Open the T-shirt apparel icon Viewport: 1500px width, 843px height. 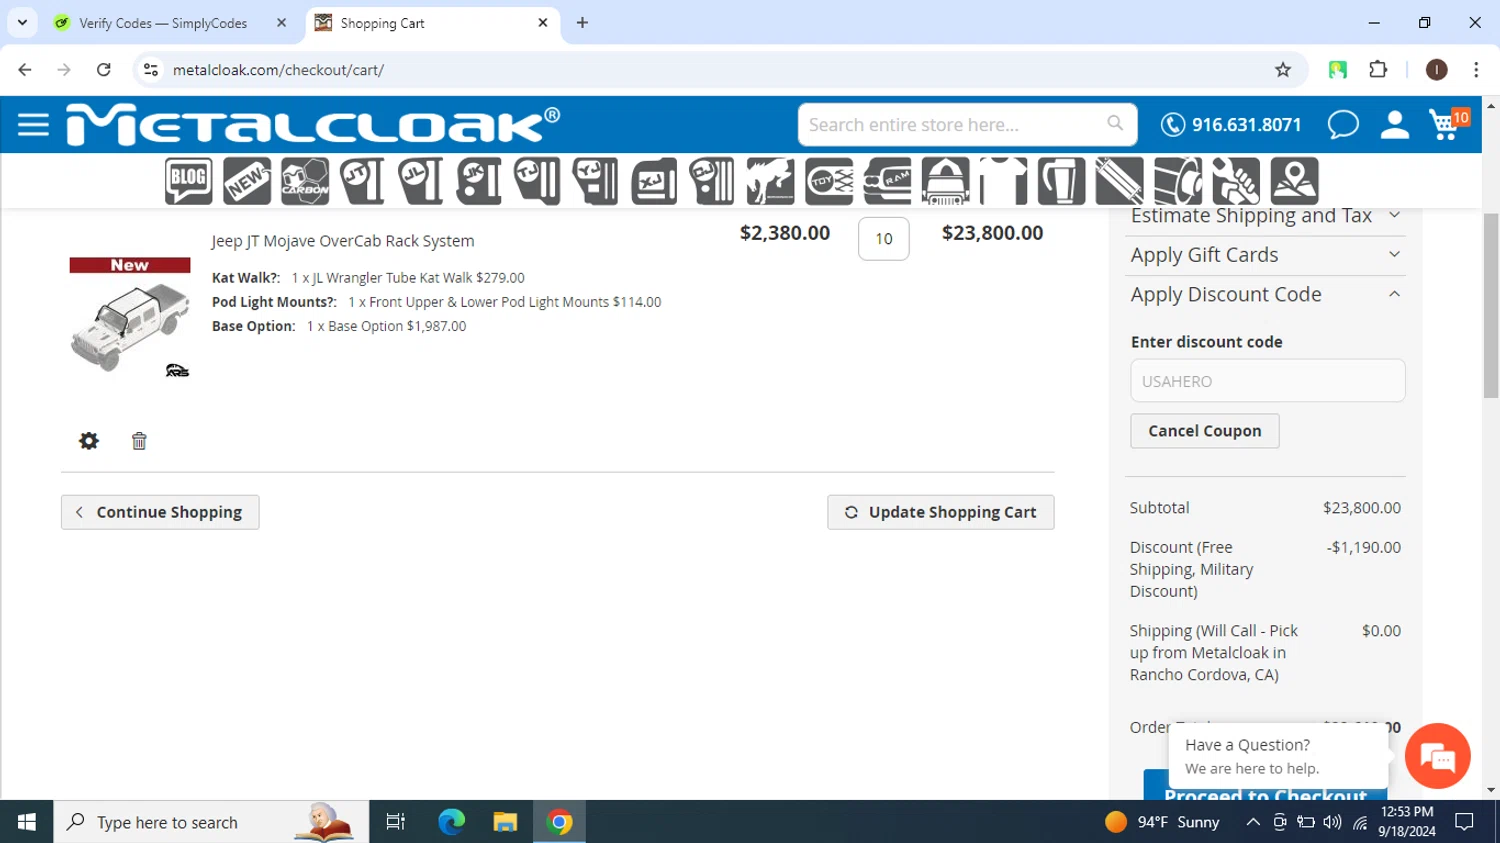pos(1003,181)
